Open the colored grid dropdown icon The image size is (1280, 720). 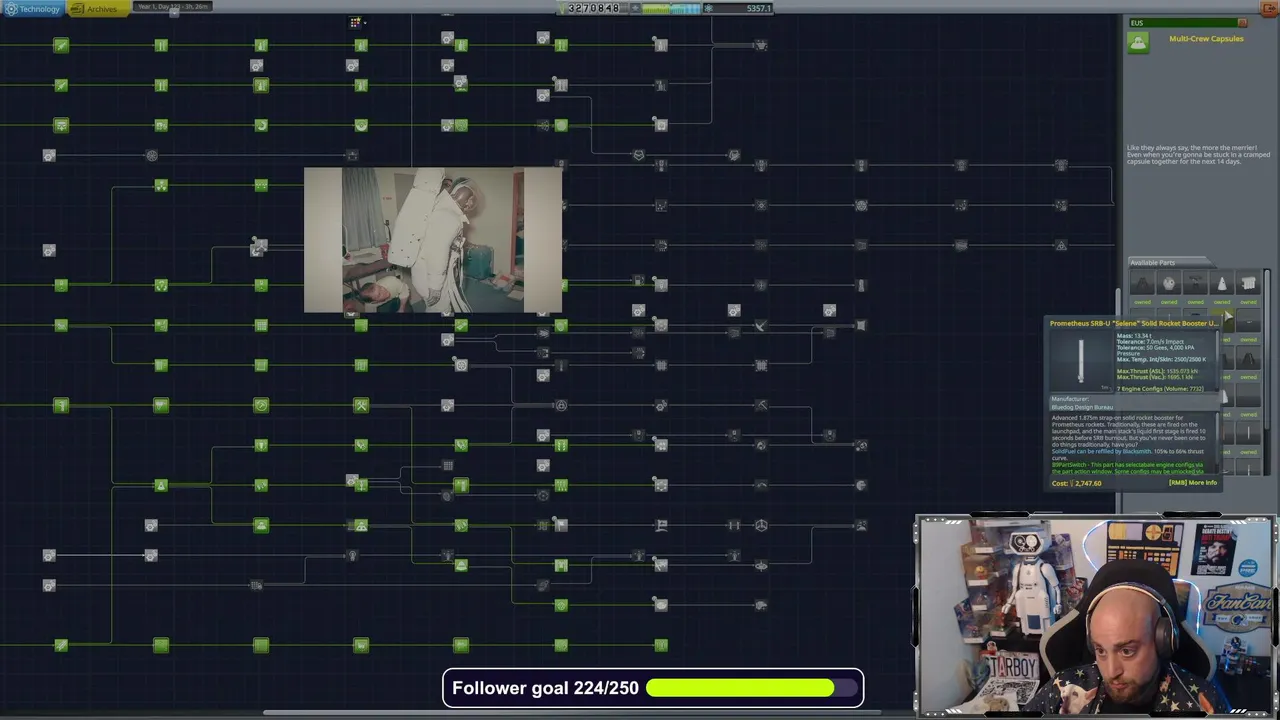[x=356, y=22]
